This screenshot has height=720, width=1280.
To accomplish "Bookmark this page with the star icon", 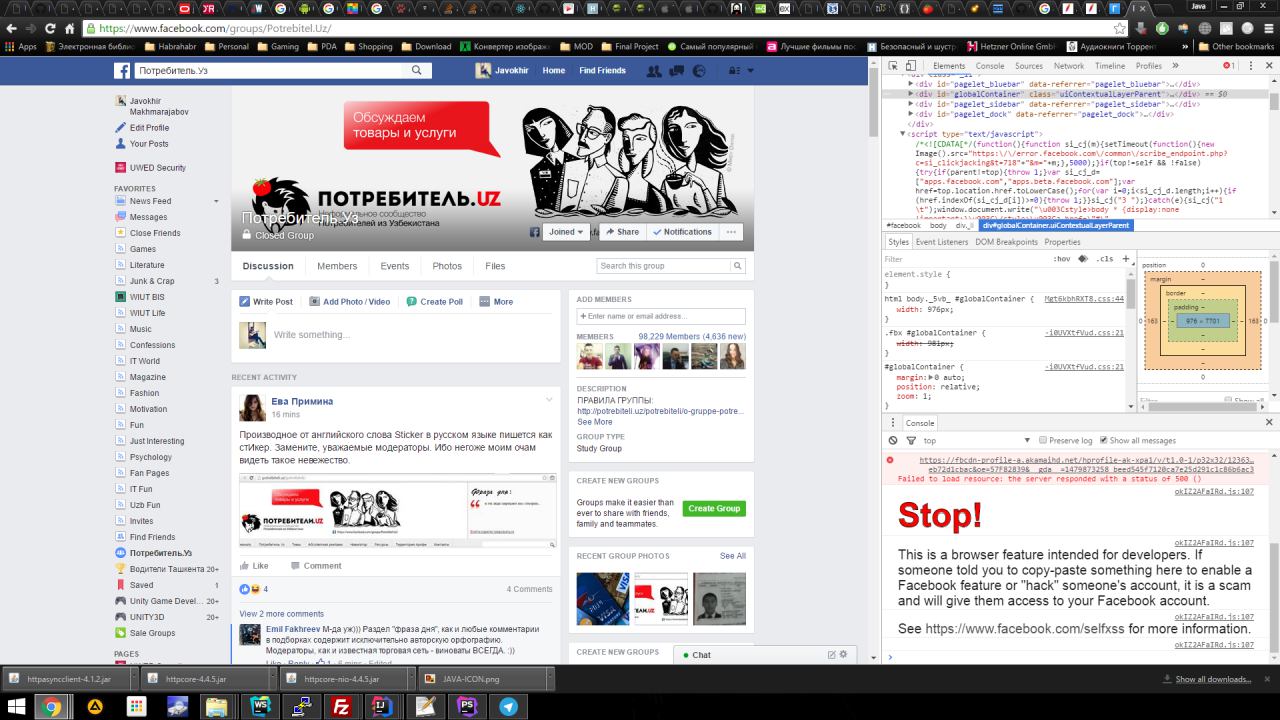I will coord(1120,29).
